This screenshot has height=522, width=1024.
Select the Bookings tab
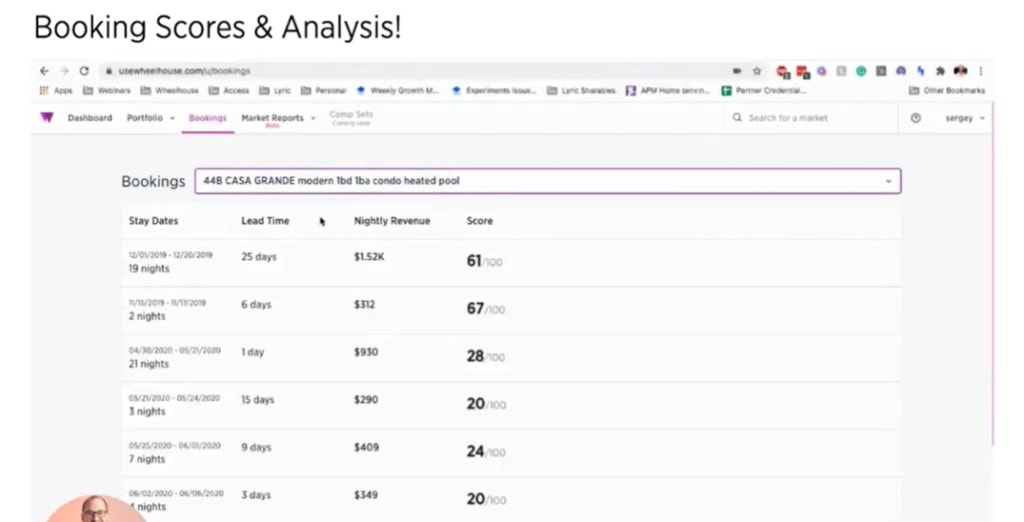click(208, 118)
